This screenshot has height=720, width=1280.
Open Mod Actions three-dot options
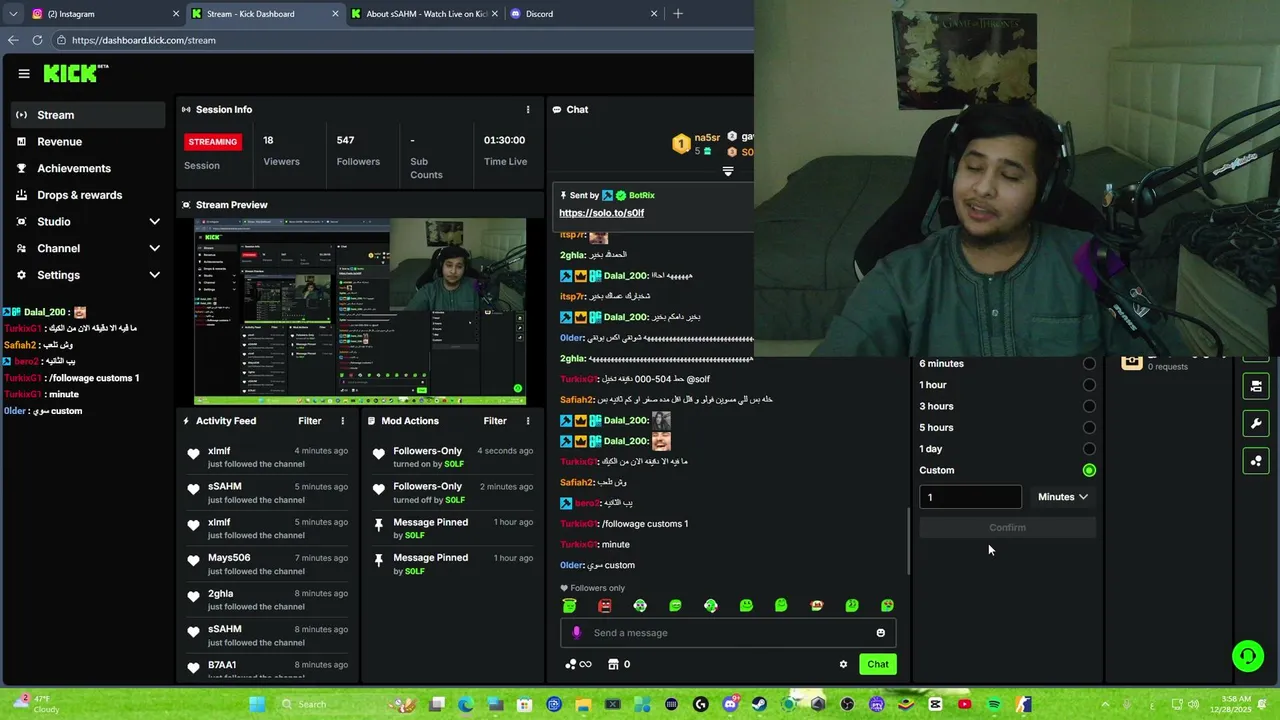528,421
